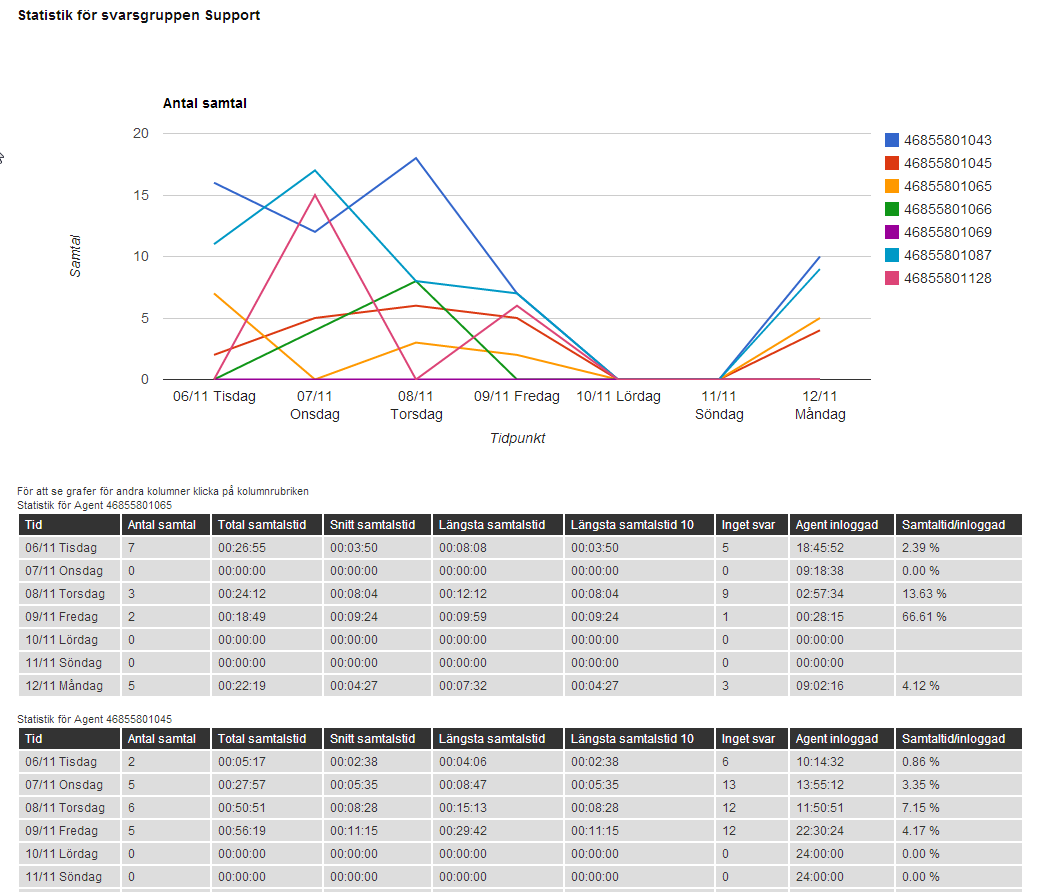Click Längsta samtalstid 10 header in Agent 46855801045 table
Screen dimensions: 1042x892
point(639,738)
